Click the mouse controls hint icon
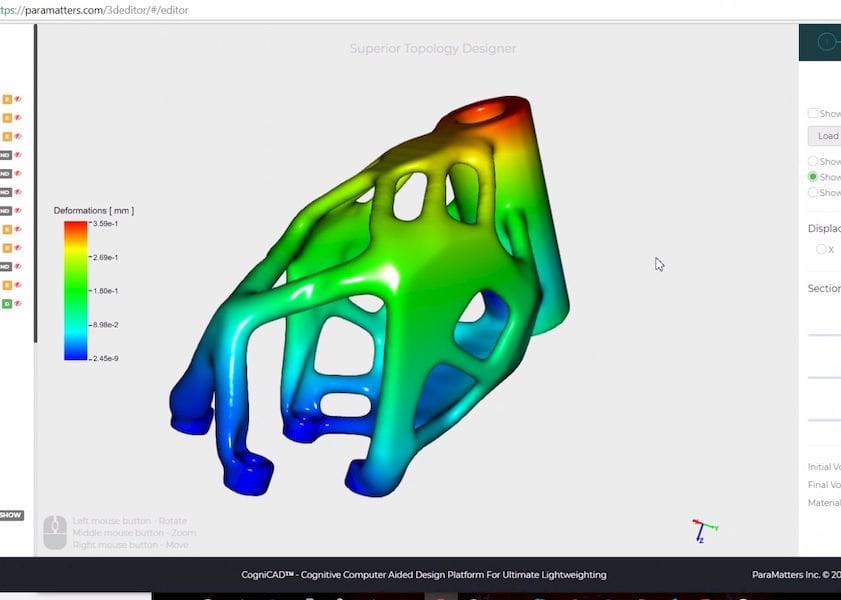 point(55,532)
